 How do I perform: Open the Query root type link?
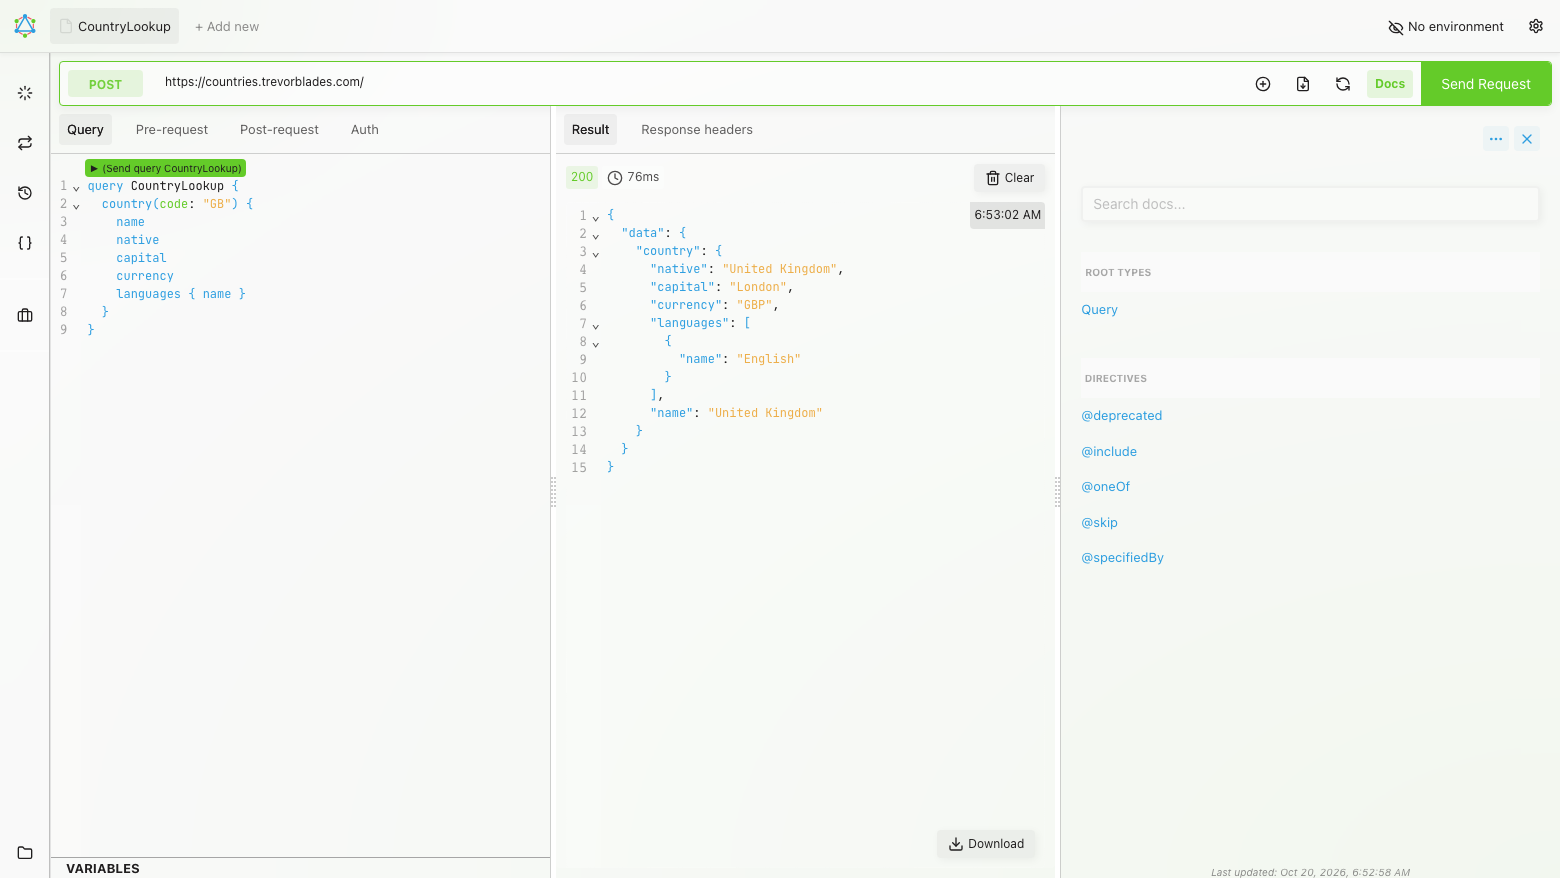[1099, 310]
